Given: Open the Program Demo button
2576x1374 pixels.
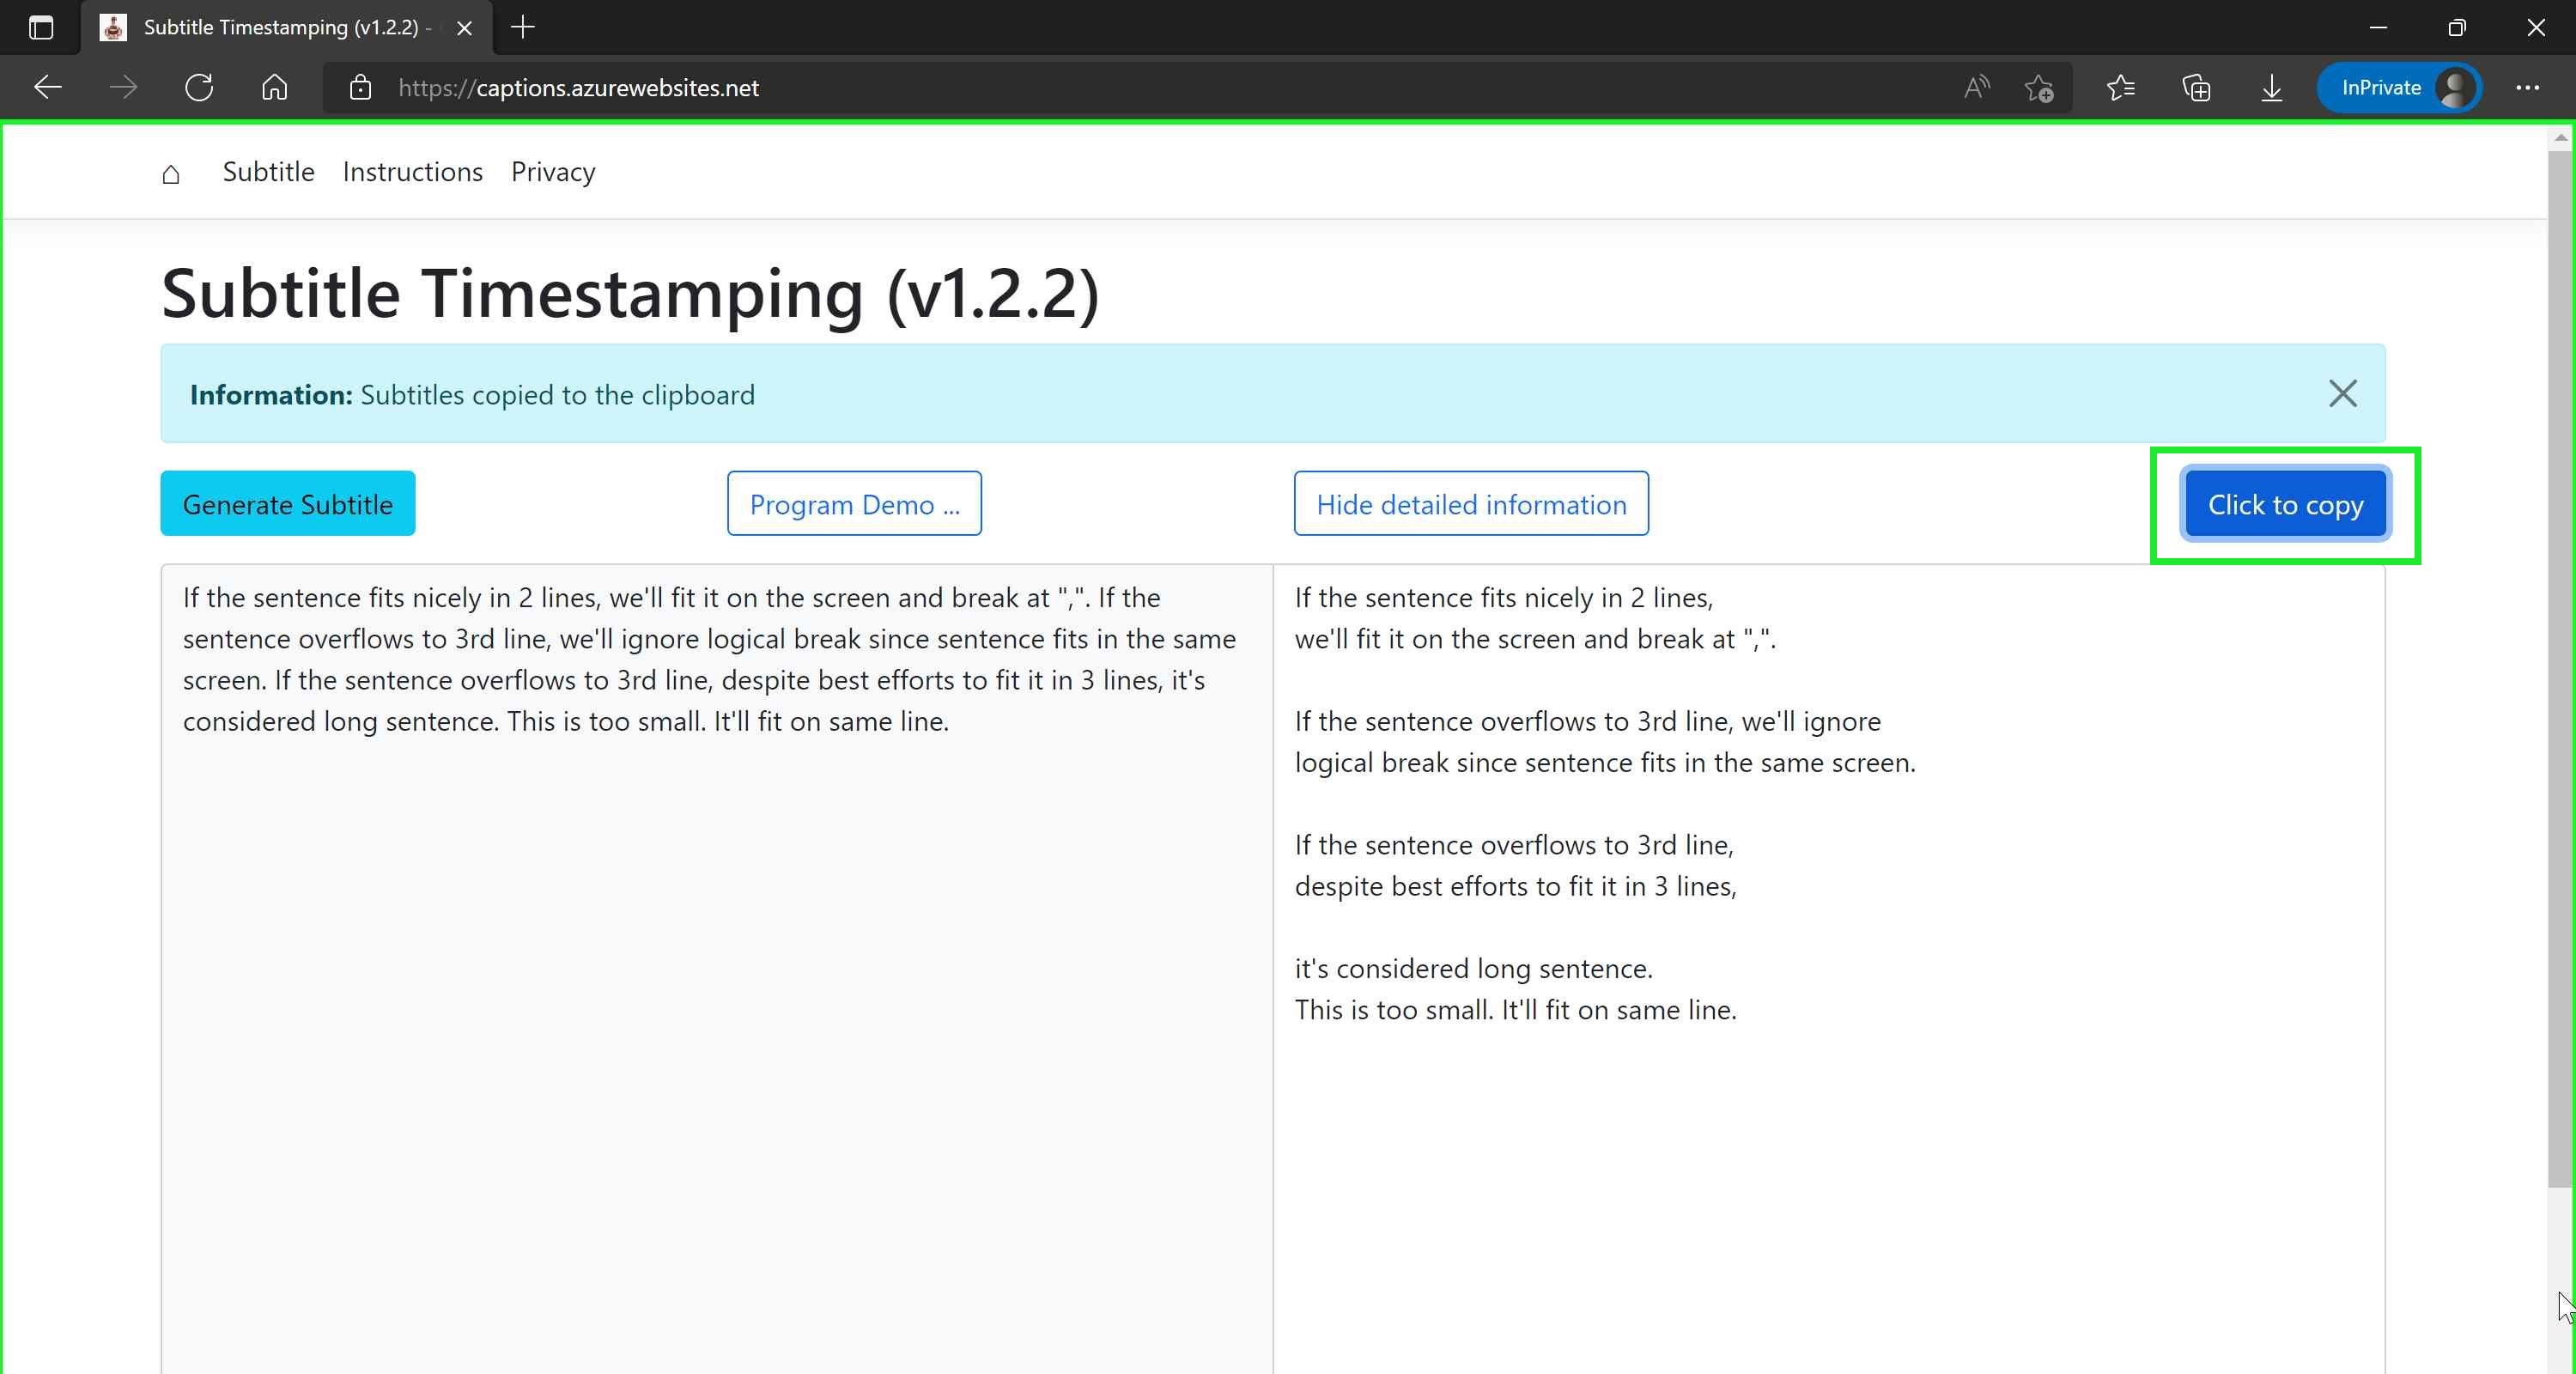Looking at the screenshot, I should (x=854, y=504).
